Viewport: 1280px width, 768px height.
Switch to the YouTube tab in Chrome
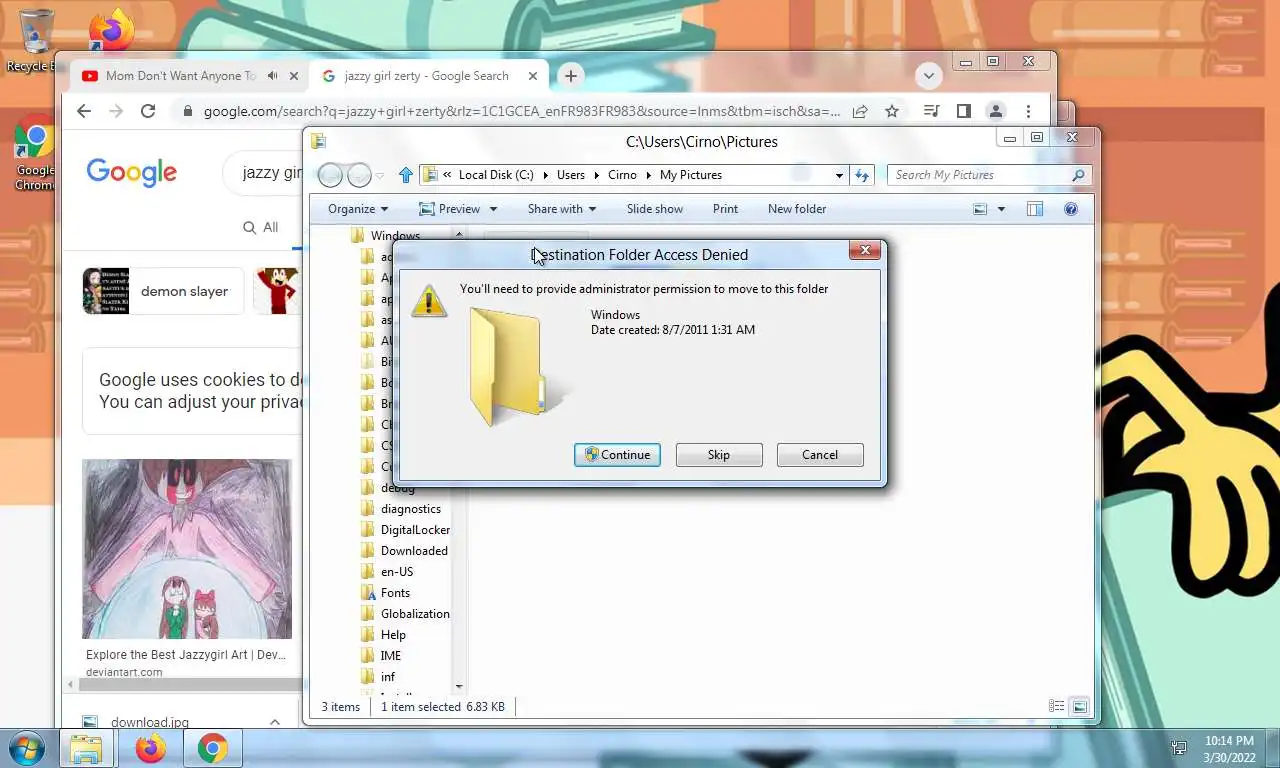[180, 76]
